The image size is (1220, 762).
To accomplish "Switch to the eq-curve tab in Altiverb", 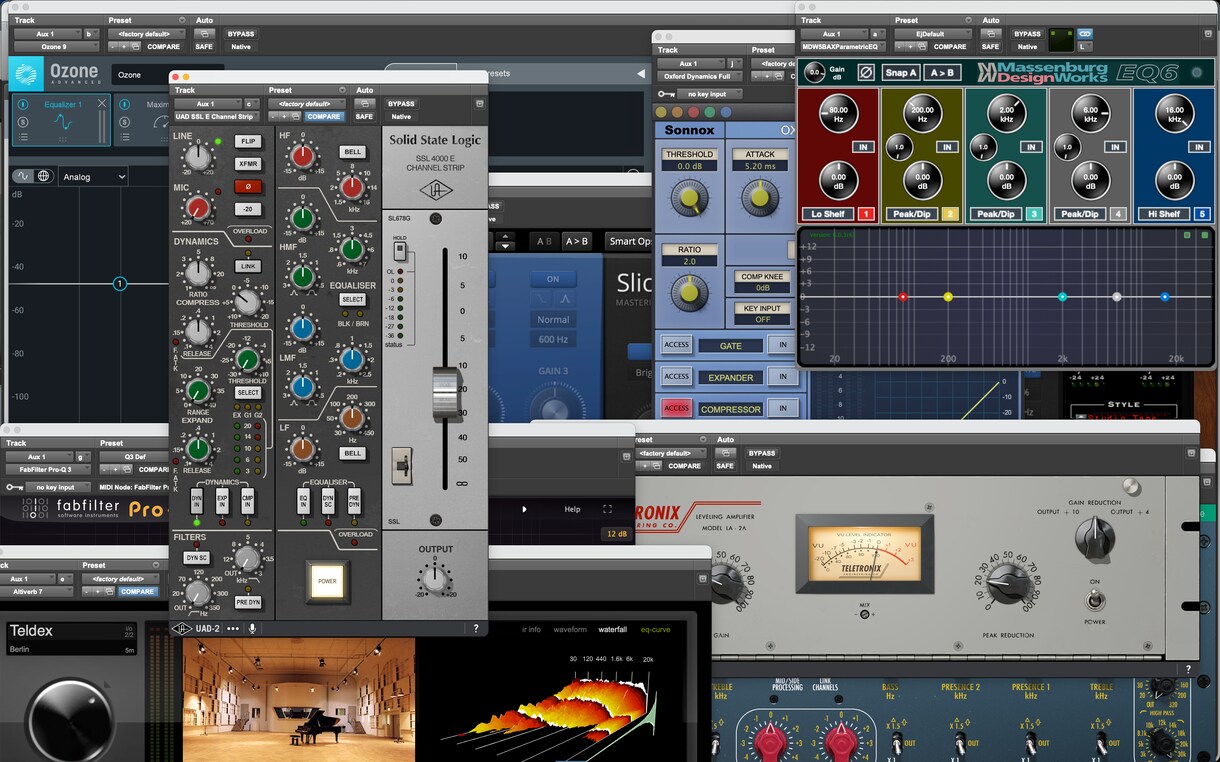I will (656, 629).
